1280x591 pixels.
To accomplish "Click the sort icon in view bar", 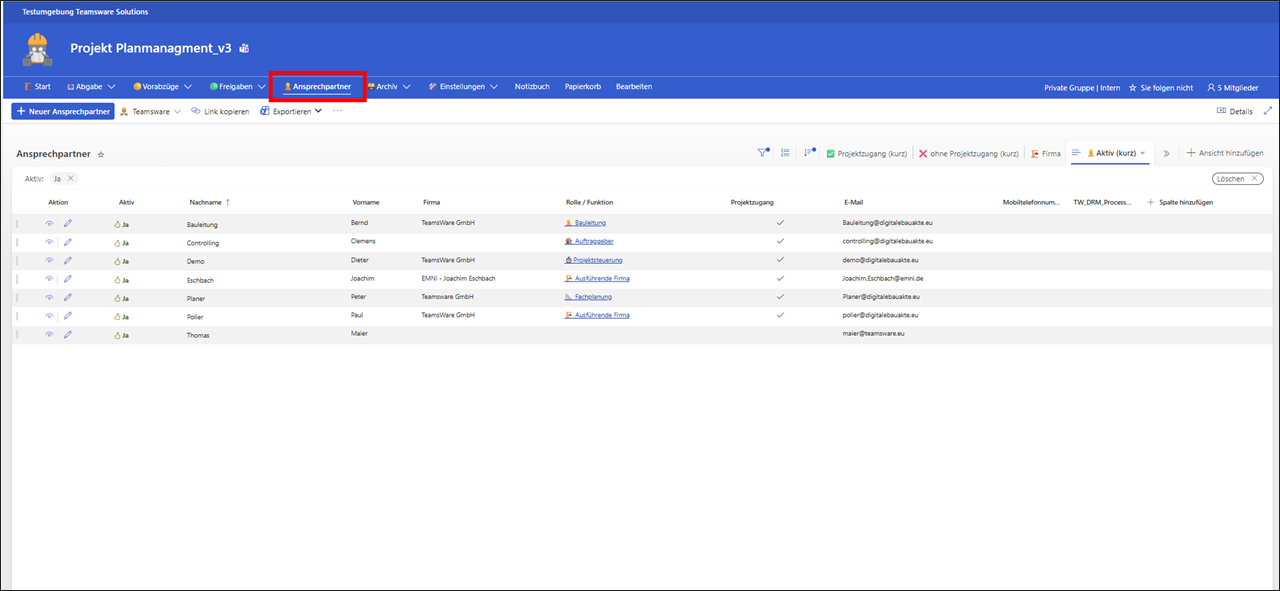I will (x=809, y=153).
